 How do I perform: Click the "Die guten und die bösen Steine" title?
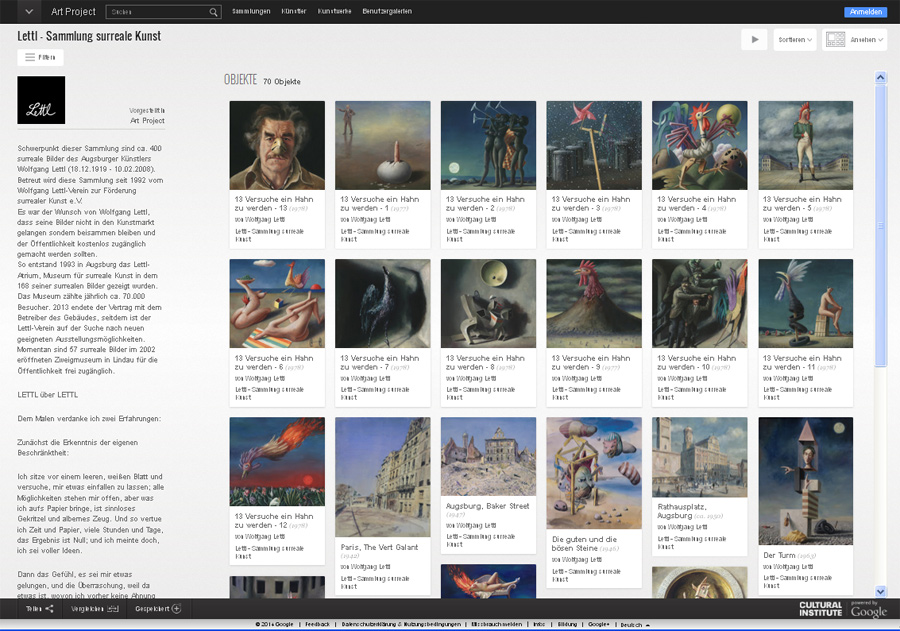pos(584,544)
